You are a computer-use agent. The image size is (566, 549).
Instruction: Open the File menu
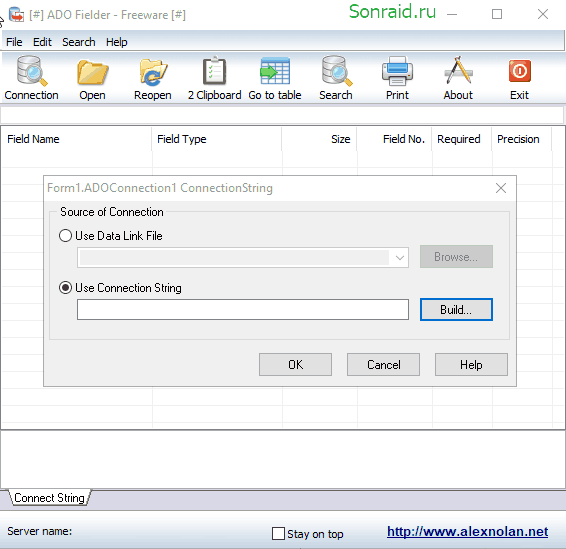click(14, 42)
